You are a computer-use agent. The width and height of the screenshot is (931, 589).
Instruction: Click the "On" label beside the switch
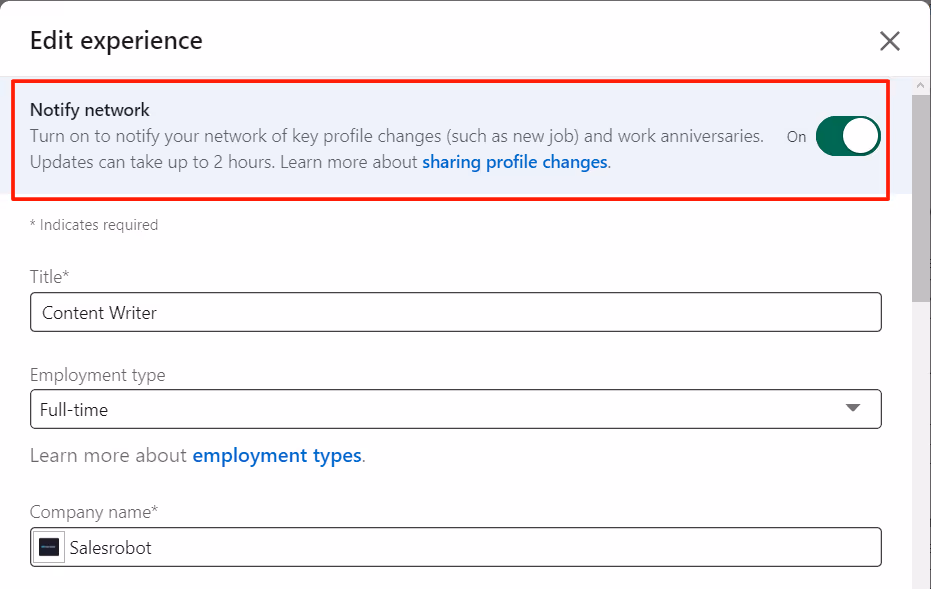pos(796,137)
